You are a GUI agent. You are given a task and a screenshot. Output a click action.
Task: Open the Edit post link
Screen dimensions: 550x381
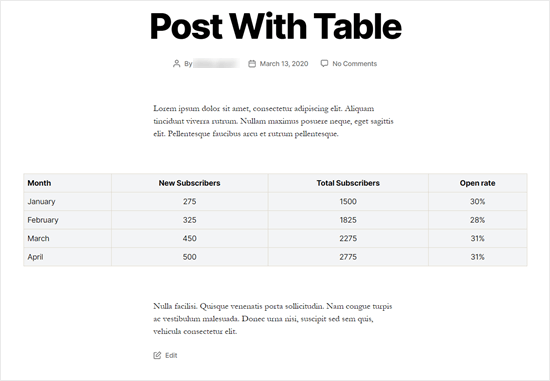171,355
